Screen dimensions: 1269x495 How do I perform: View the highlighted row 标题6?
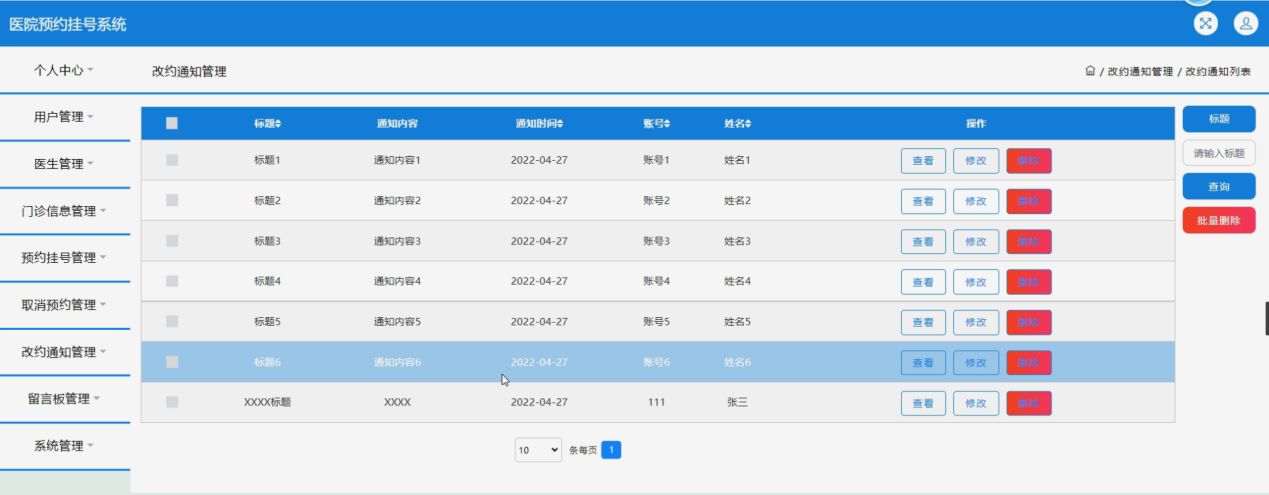[x=923, y=363]
